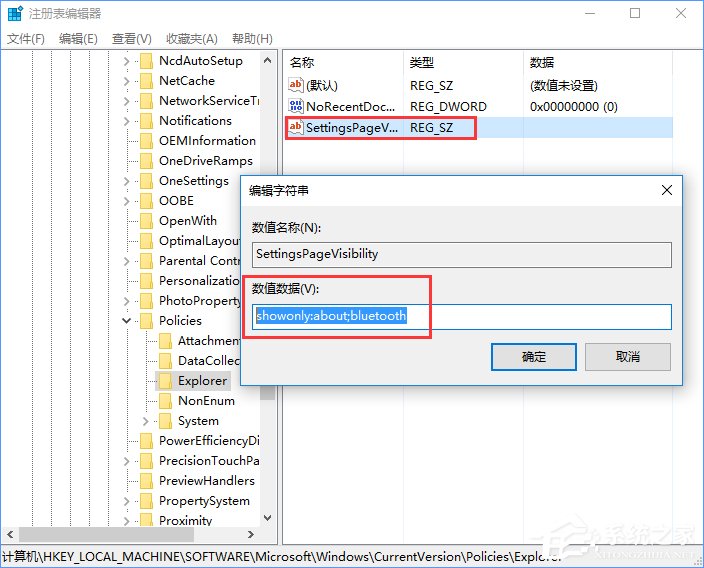Select the PreviewHandlers tree item
Screen dimensions: 704x568
coord(207,481)
